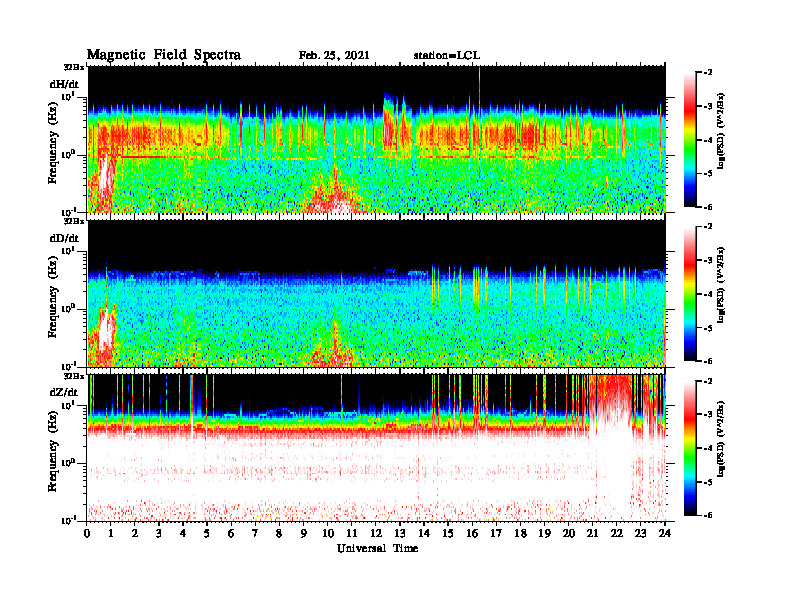Click the log(PSD) label beside dH/dt color bar
This screenshot has width=792, height=612.
tap(721, 131)
